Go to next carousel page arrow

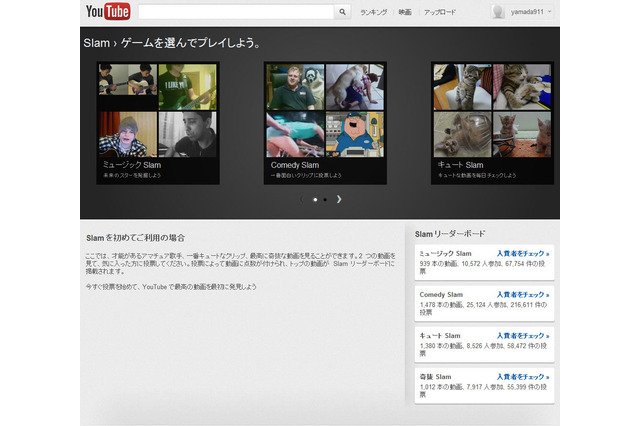pos(339,199)
